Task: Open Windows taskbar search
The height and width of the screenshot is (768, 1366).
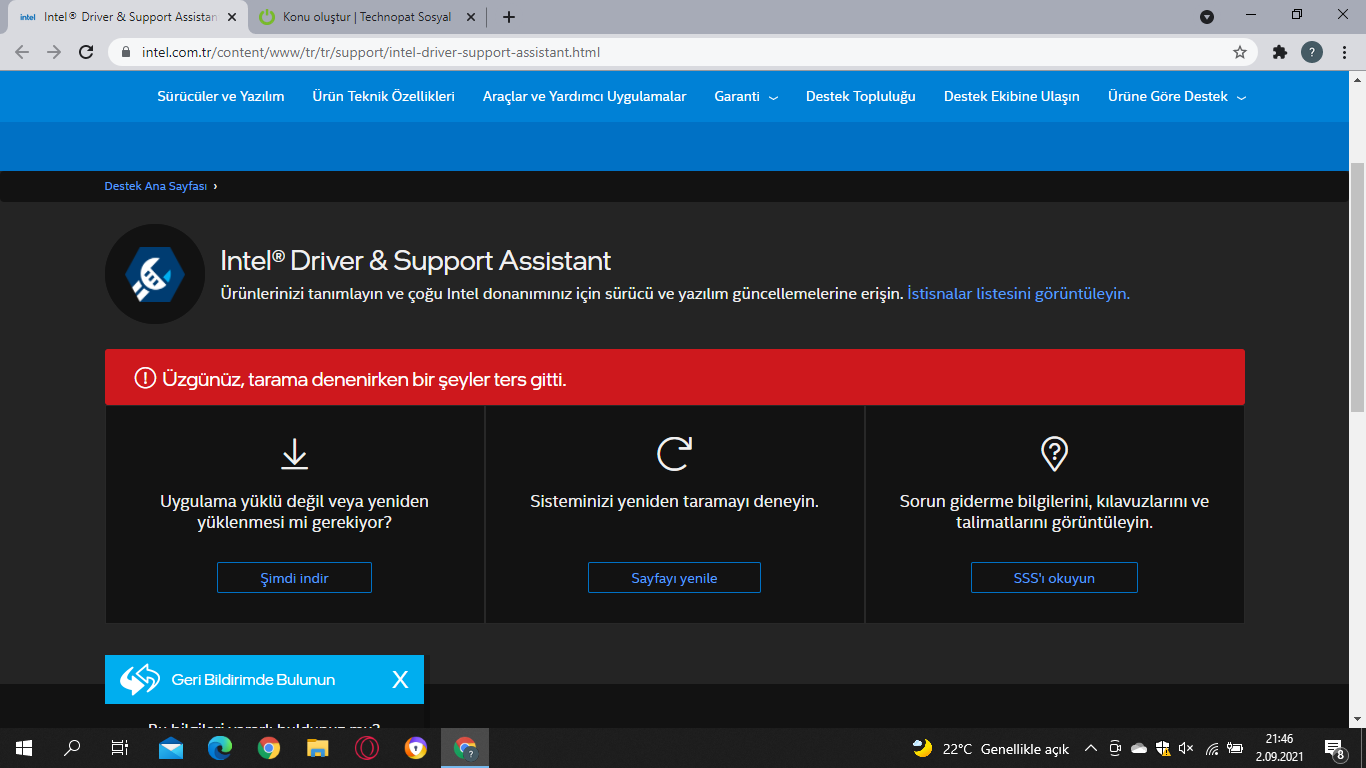Action: pyautogui.click(x=72, y=748)
